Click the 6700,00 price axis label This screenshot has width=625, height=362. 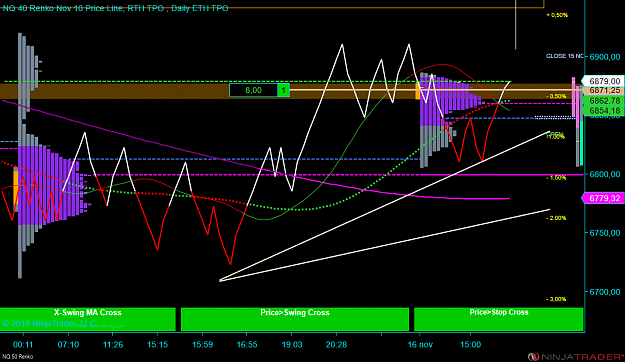tap(605, 292)
